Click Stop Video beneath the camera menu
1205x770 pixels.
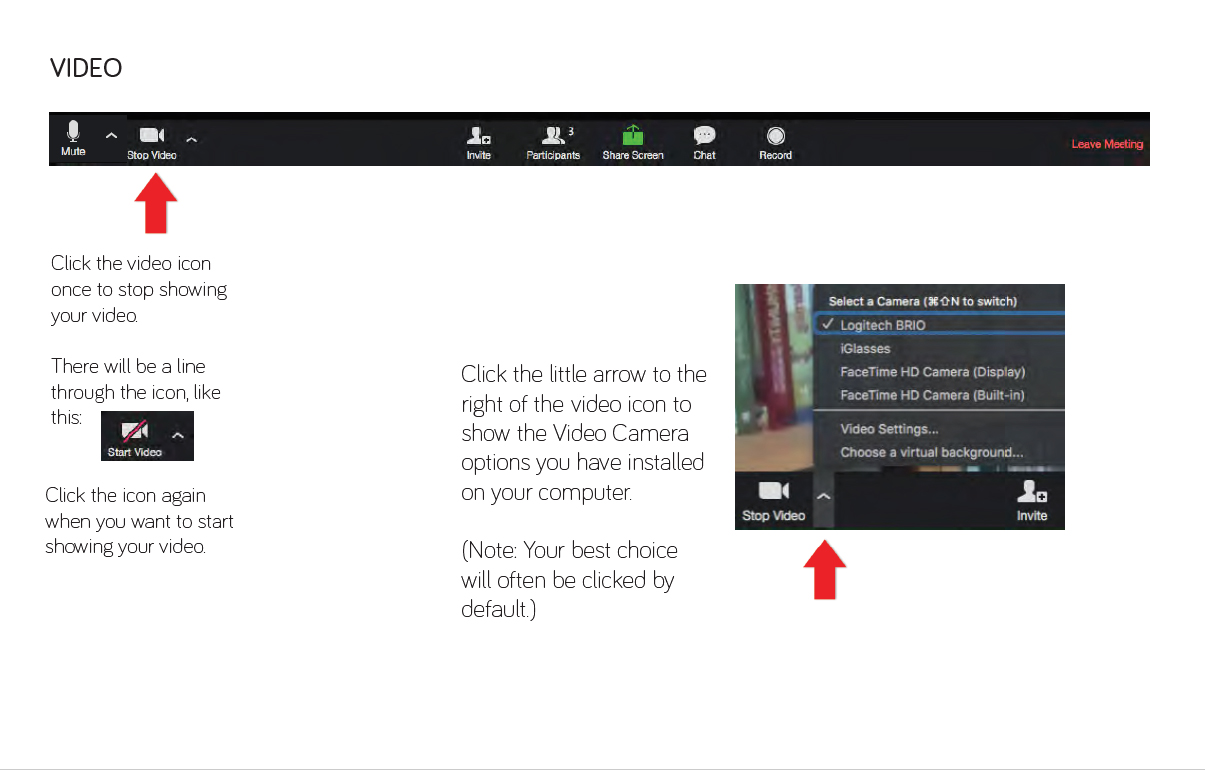pyautogui.click(x=773, y=502)
